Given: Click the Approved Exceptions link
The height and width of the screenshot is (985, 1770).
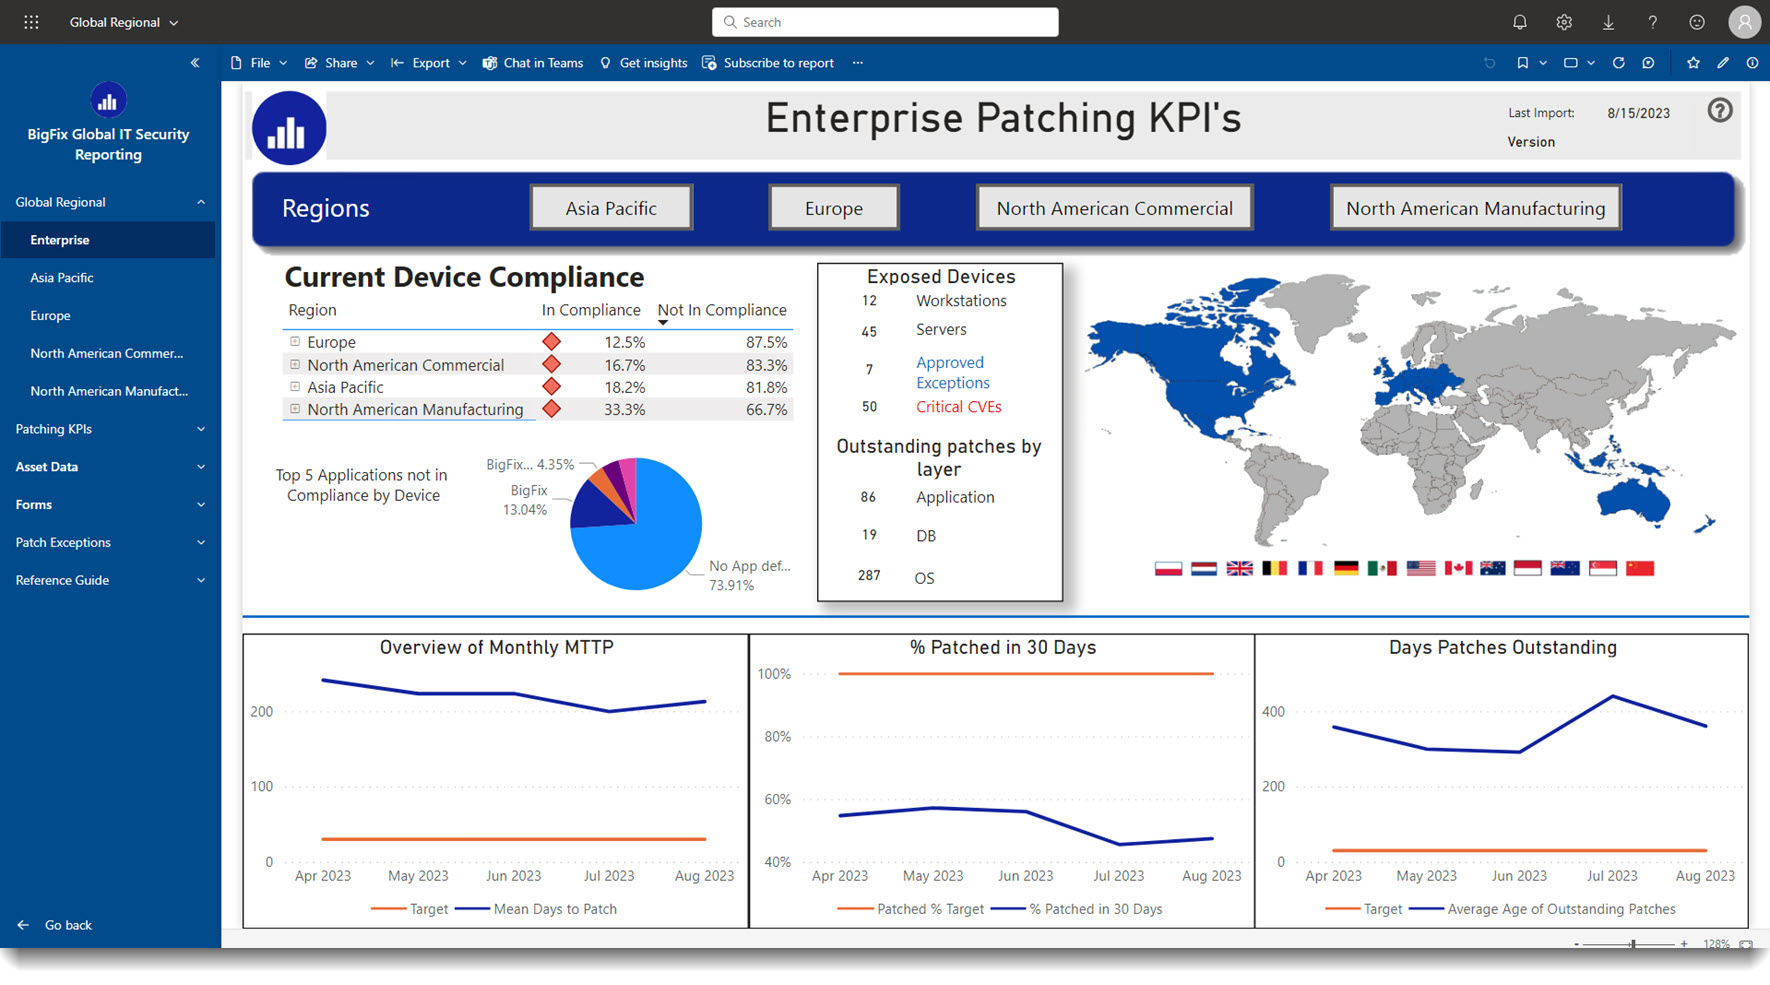Looking at the screenshot, I should (x=952, y=373).
